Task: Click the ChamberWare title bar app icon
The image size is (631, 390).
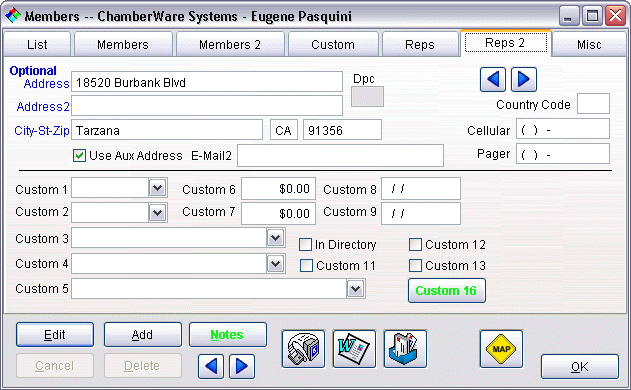Action: [12, 16]
